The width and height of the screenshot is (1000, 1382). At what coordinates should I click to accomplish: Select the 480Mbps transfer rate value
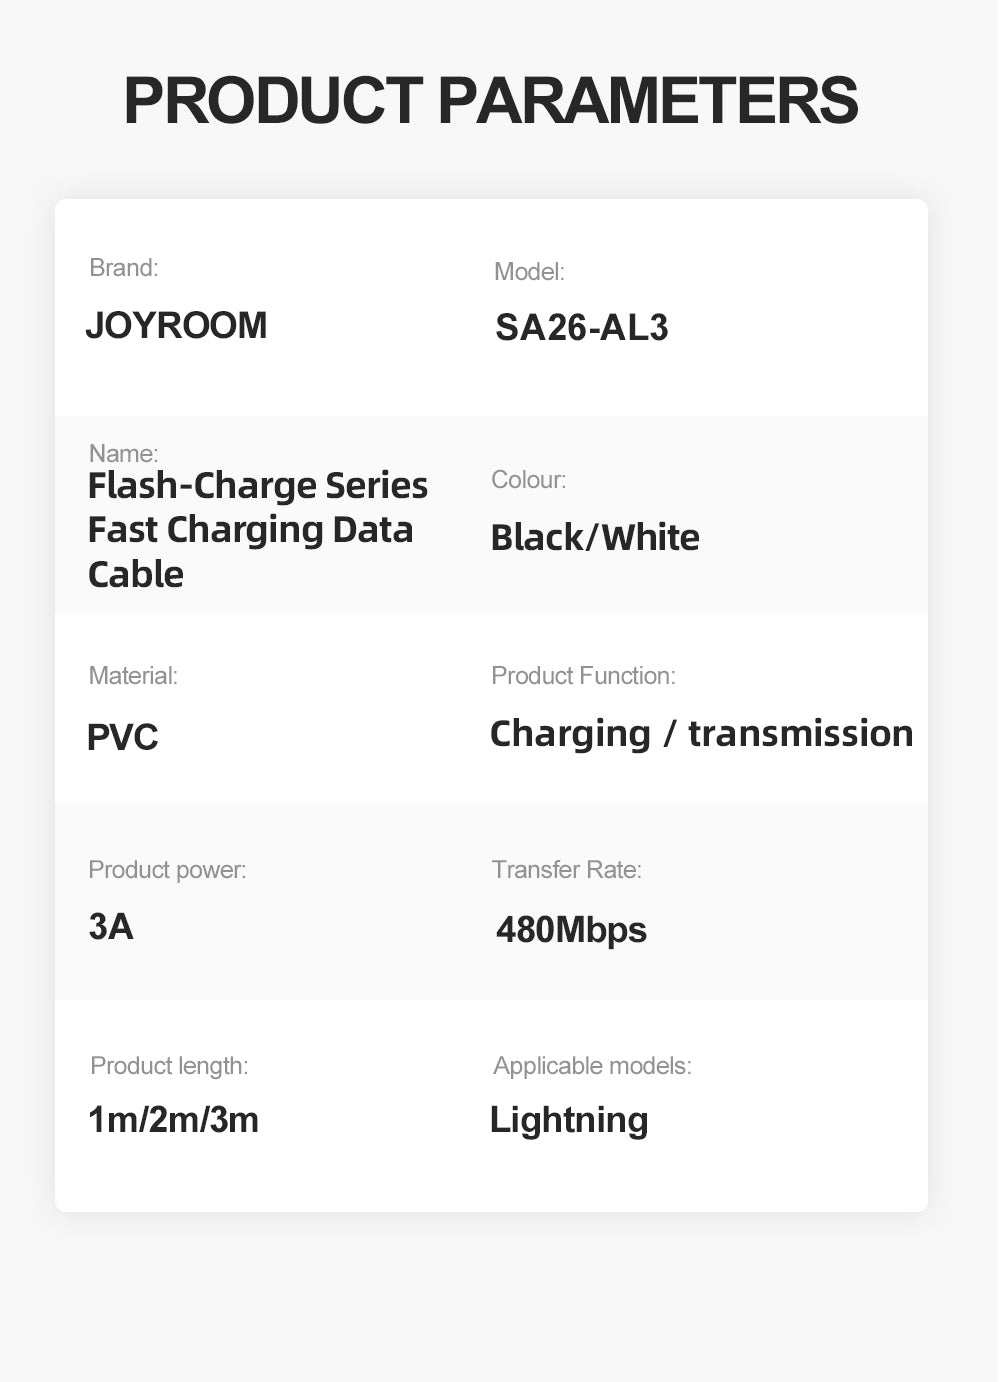[571, 930]
